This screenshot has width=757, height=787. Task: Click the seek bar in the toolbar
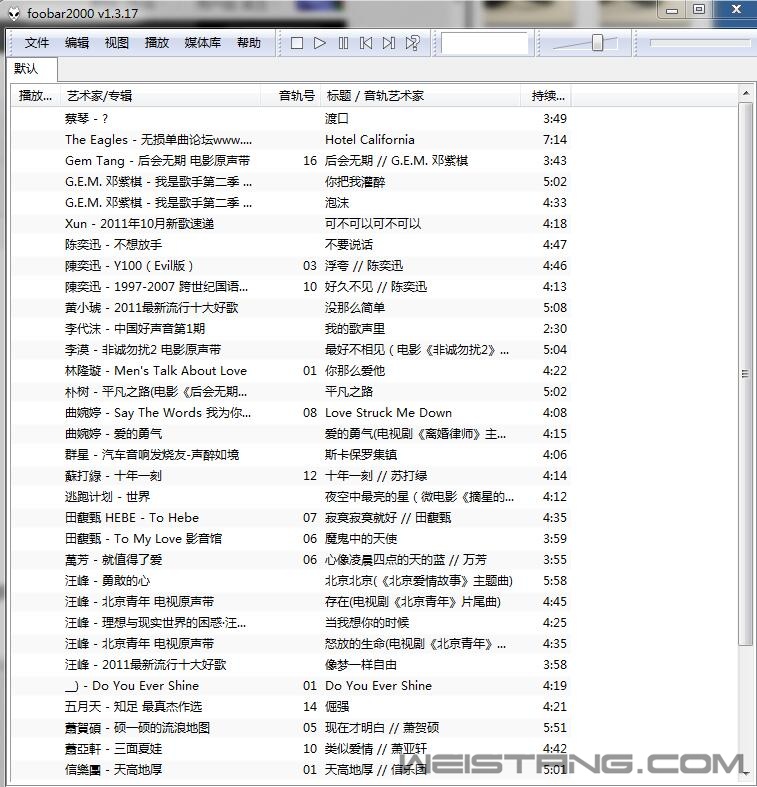point(700,43)
